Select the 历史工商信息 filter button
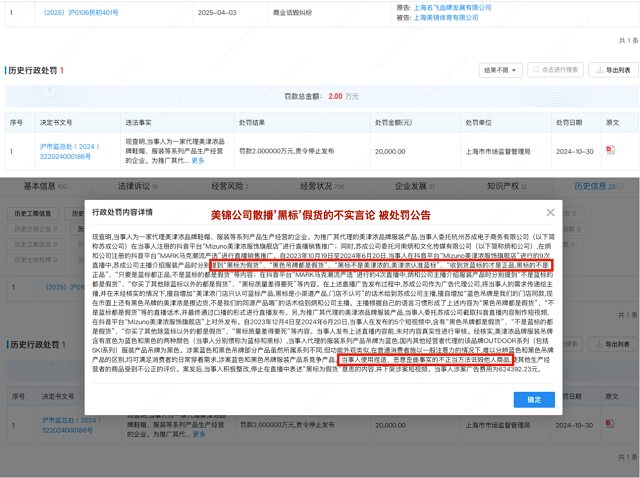 33,213
